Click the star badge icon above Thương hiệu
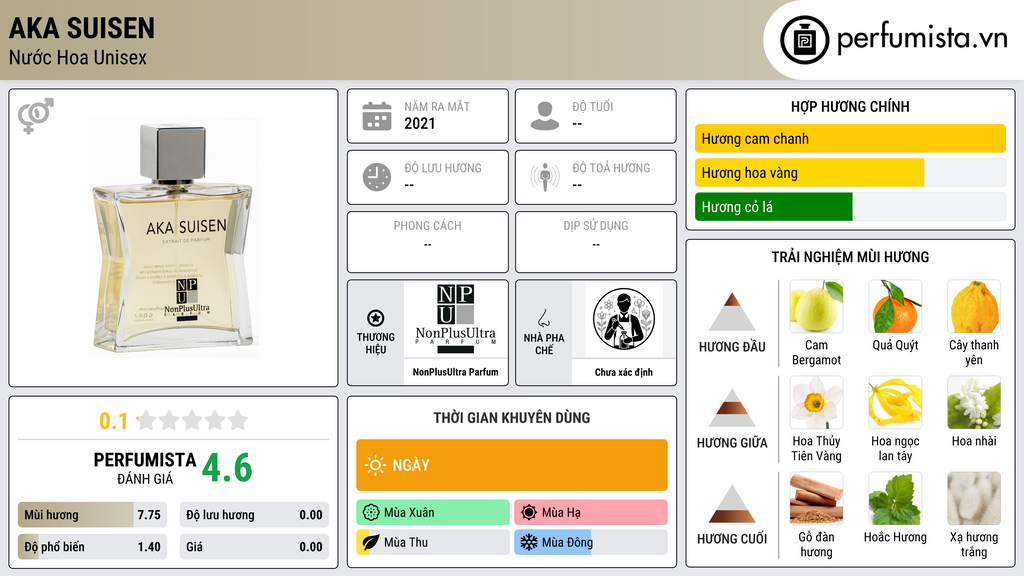The width and height of the screenshot is (1024, 576). coord(376,318)
